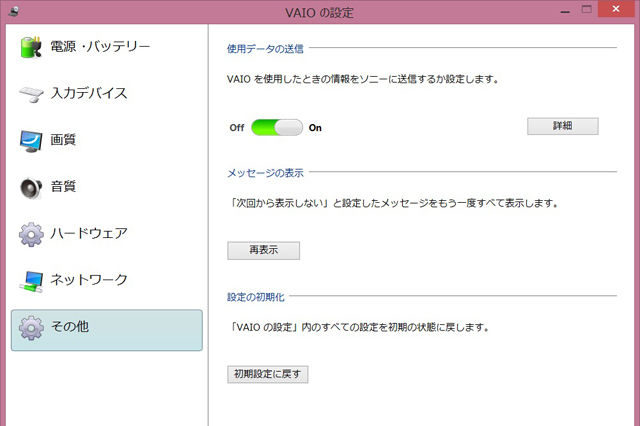Click the gear icon for ハードウェア
The width and height of the screenshot is (640, 426).
coord(31,234)
